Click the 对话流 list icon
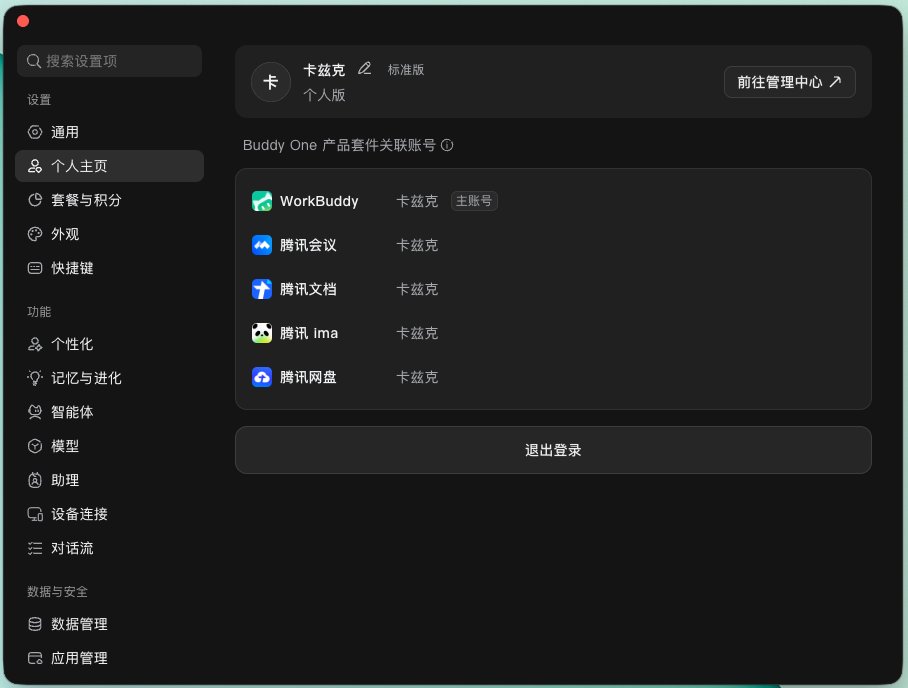The height and width of the screenshot is (688, 908). [35, 548]
